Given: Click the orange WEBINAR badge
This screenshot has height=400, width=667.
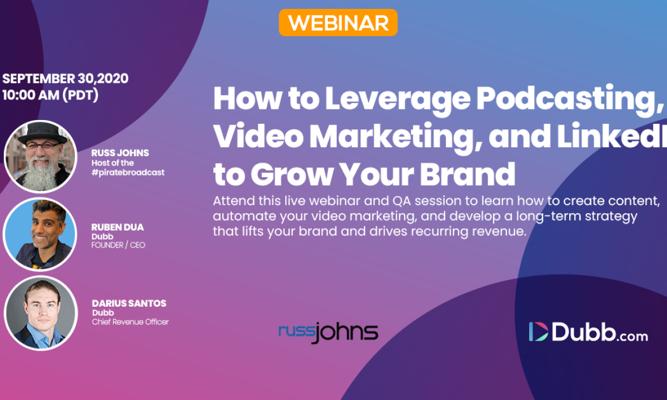Looking at the screenshot, I should tap(338, 23).
